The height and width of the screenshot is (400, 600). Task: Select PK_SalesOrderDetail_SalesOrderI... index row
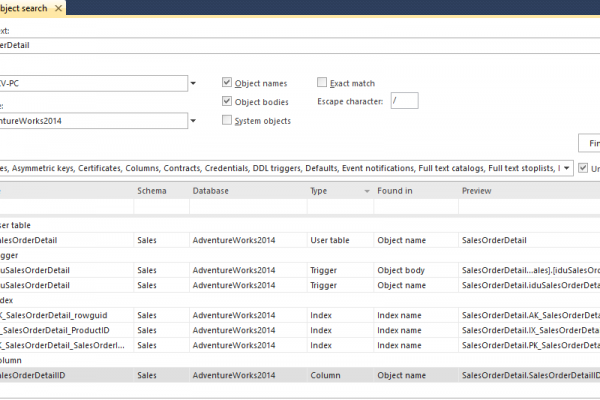(x=300, y=345)
